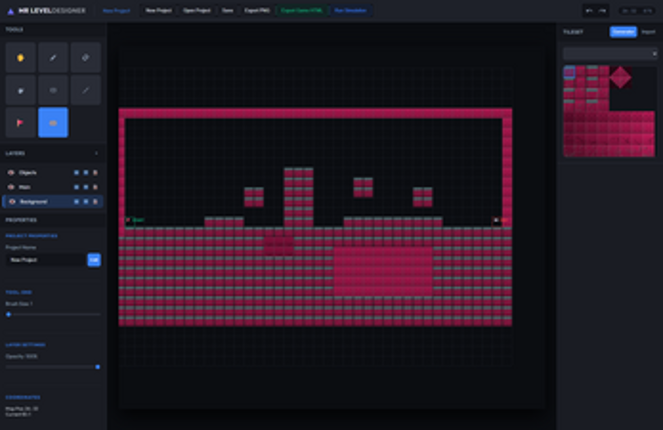Viewport: 663px width, 430px height.
Task: Select the hand pan tool
Action: pos(20,58)
